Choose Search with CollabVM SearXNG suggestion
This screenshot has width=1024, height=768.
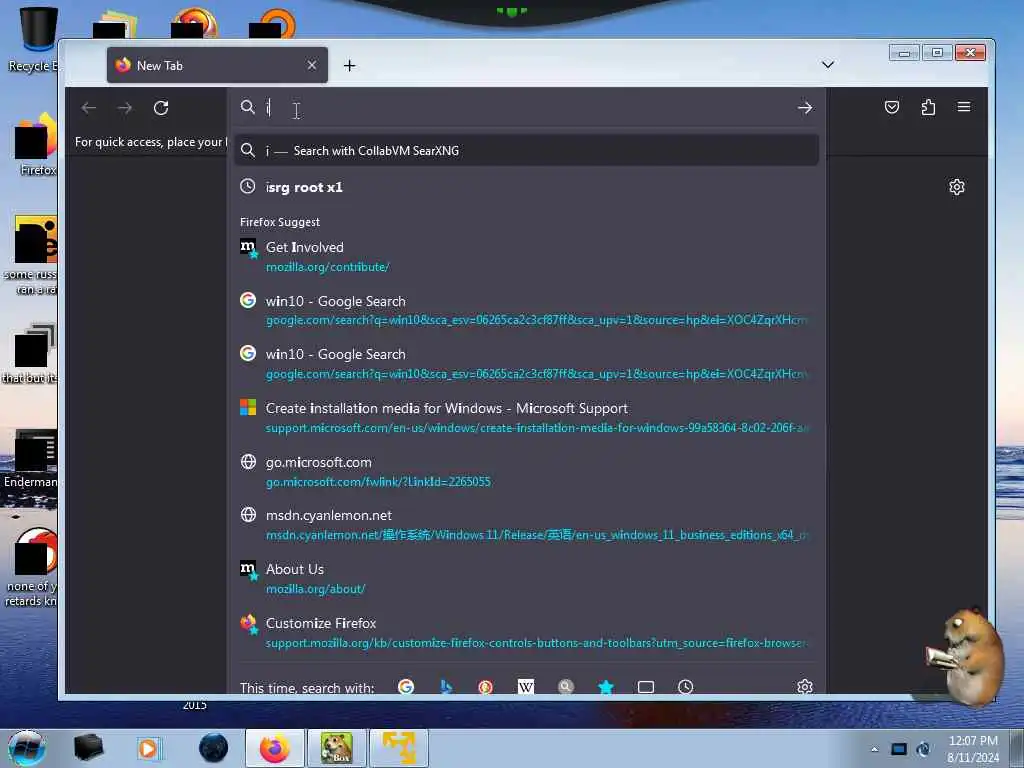(x=526, y=150)
